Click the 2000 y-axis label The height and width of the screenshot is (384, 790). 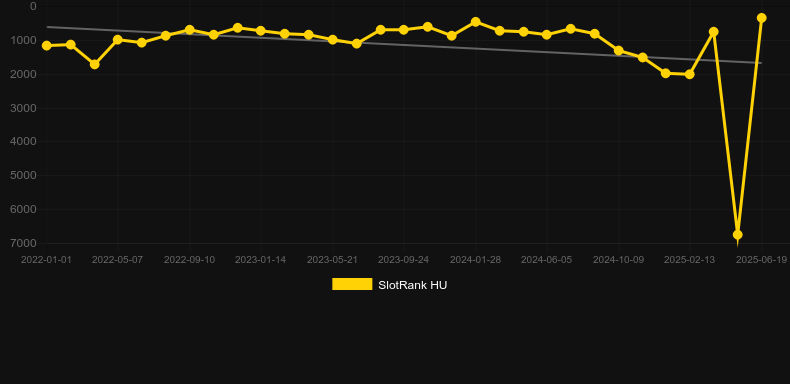pos(24,74)
